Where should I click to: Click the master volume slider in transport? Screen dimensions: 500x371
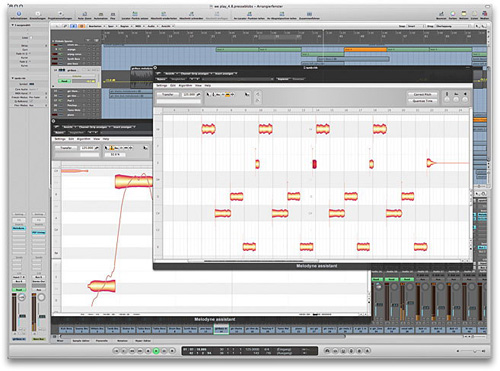pyautogui.click(x=472, y=351)
